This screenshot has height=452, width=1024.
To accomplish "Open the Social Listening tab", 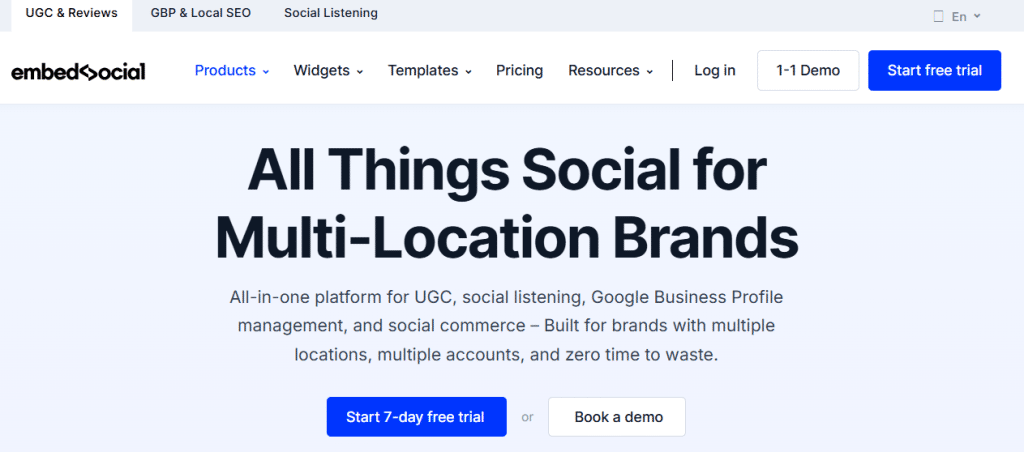I will point(331,14).
